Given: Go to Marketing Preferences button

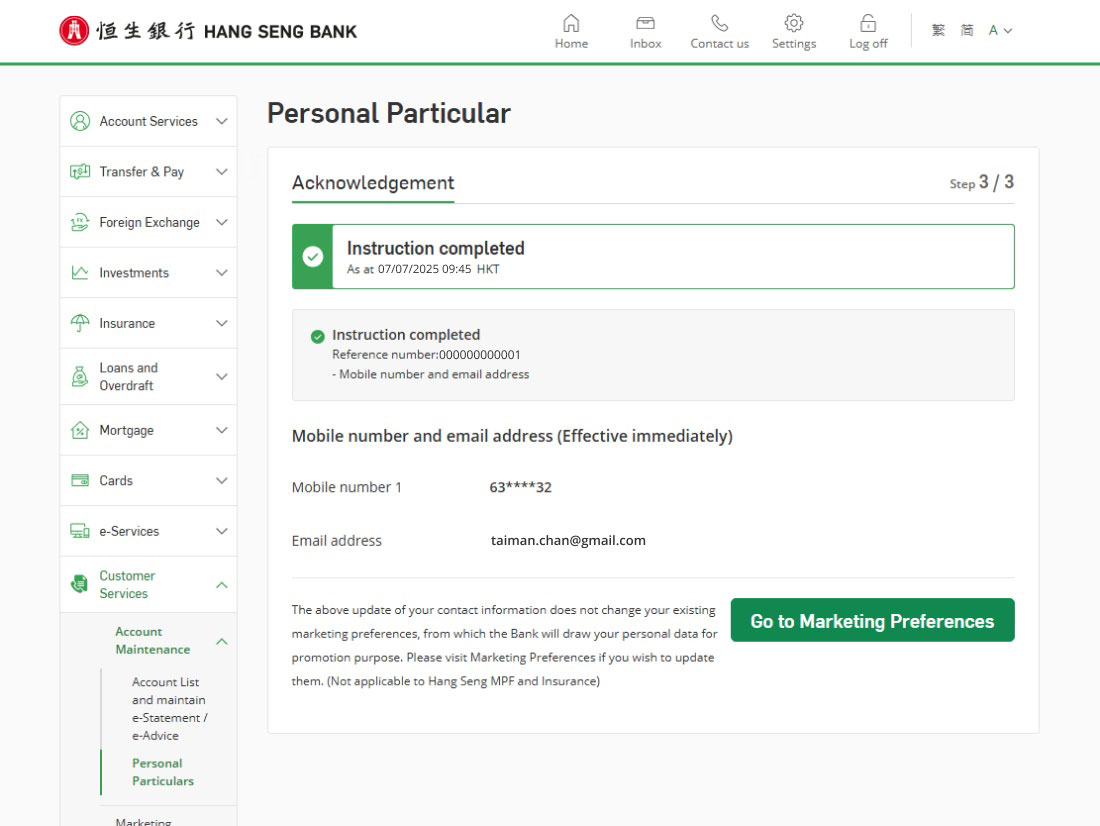Looking at the screenshot, I should tap(872, 621).
